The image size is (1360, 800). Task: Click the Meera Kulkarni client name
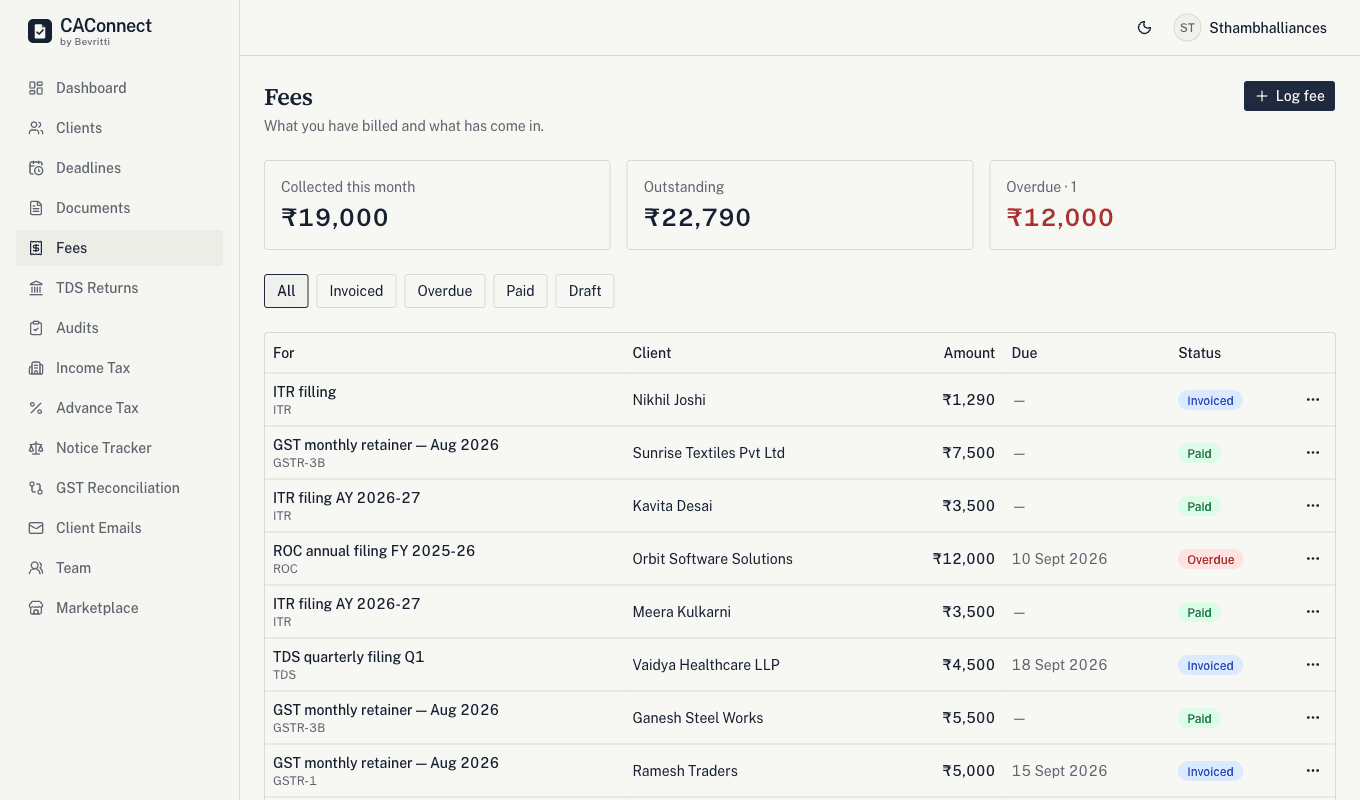click(x=682, y=612)
